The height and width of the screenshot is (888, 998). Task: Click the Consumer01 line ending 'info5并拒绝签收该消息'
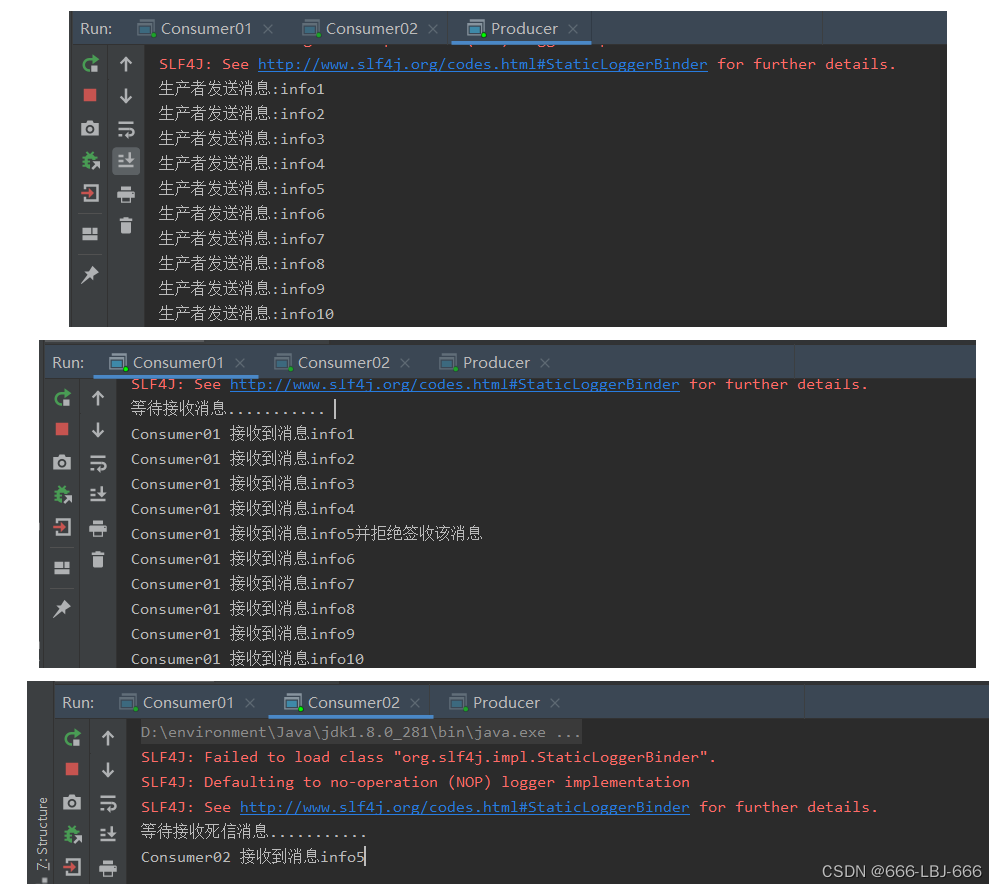[307, 534]
